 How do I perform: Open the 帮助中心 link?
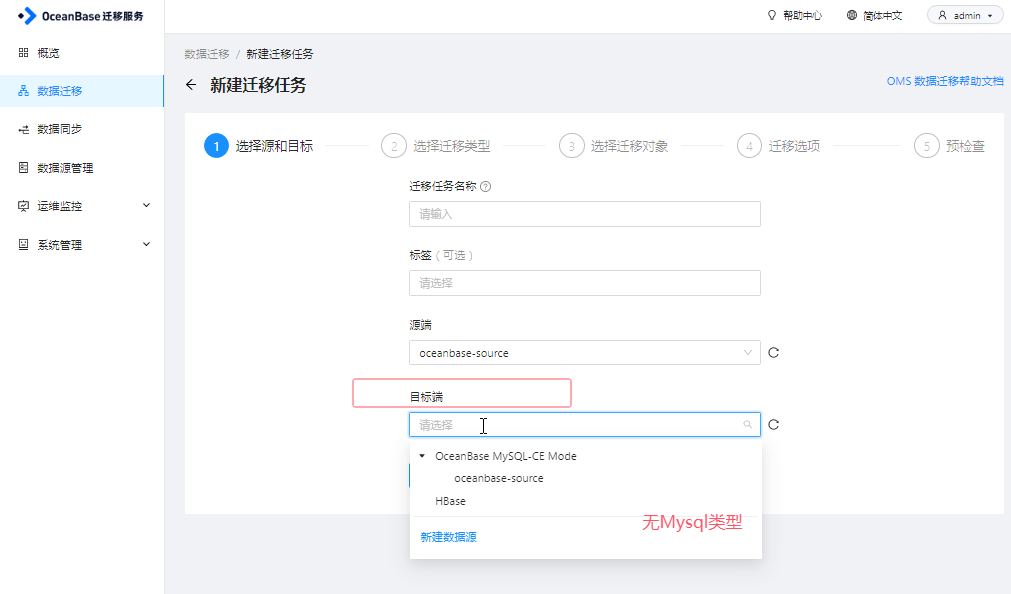[x=802, y=15]
